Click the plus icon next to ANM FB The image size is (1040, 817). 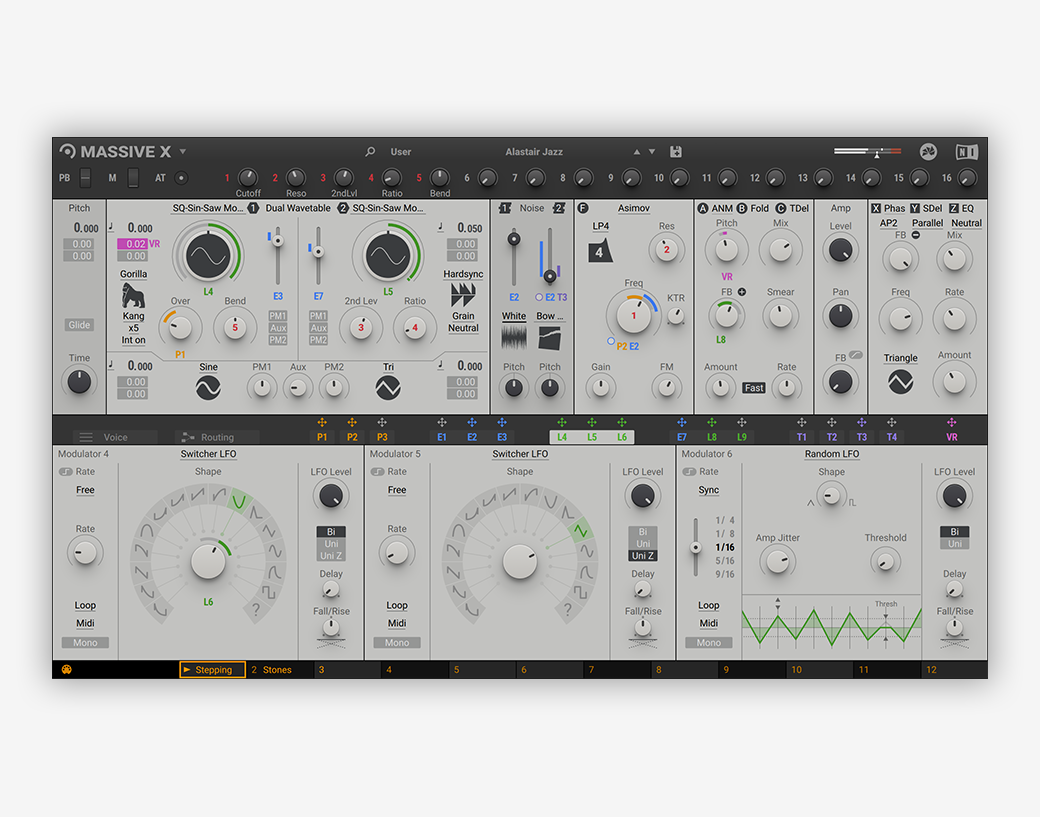point(742,292)
